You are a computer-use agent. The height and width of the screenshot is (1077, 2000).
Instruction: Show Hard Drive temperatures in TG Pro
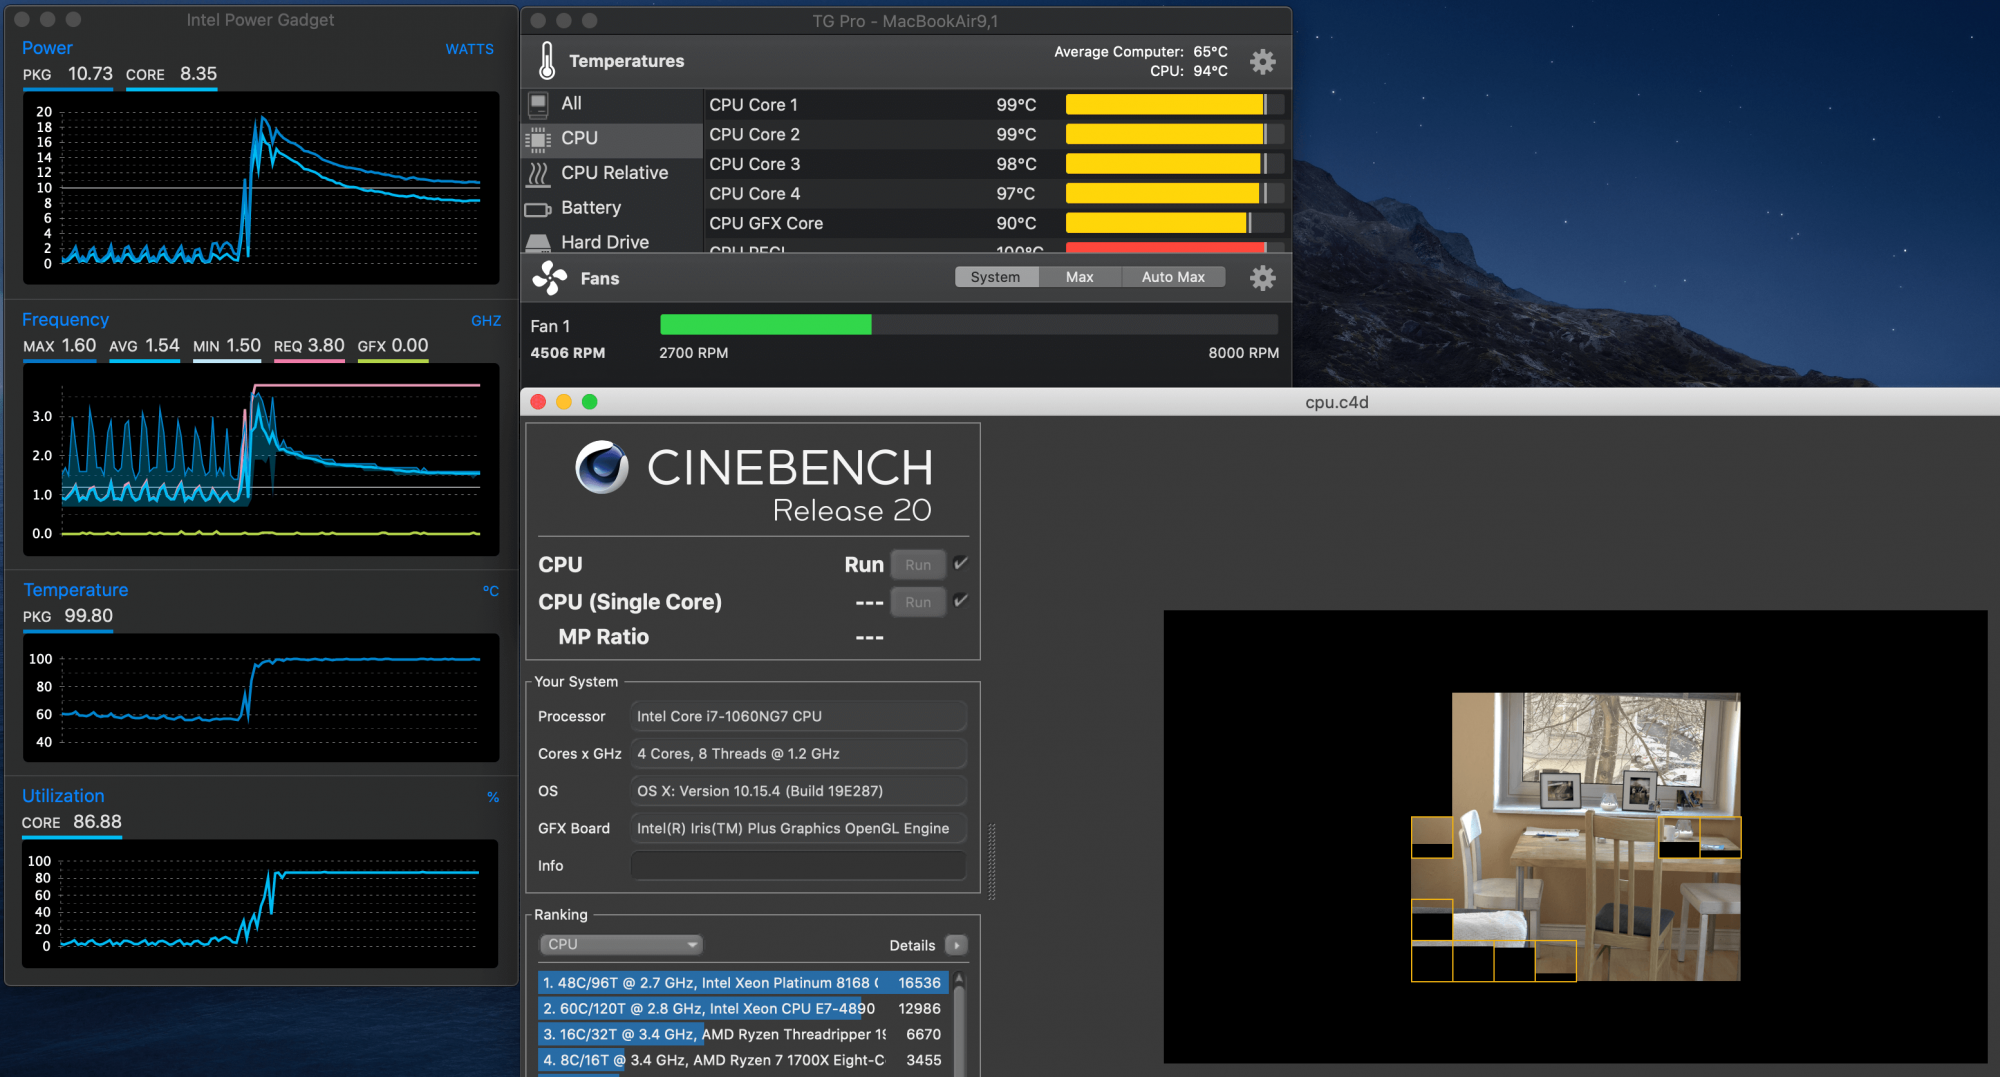[x=604, y=241]
